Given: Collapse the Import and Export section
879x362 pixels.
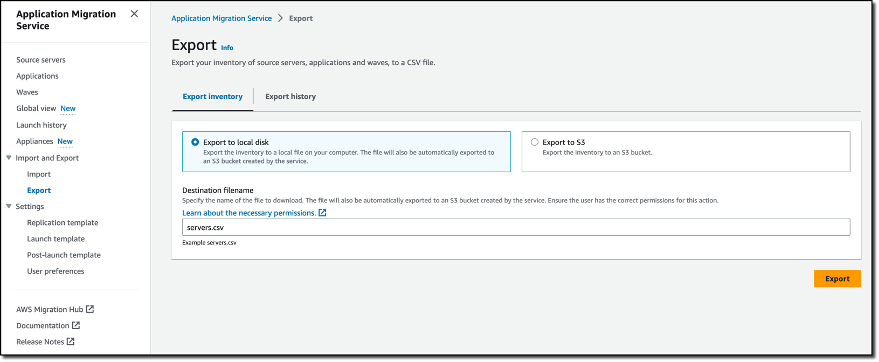Looking at the screenshot, I should point(8,158).
